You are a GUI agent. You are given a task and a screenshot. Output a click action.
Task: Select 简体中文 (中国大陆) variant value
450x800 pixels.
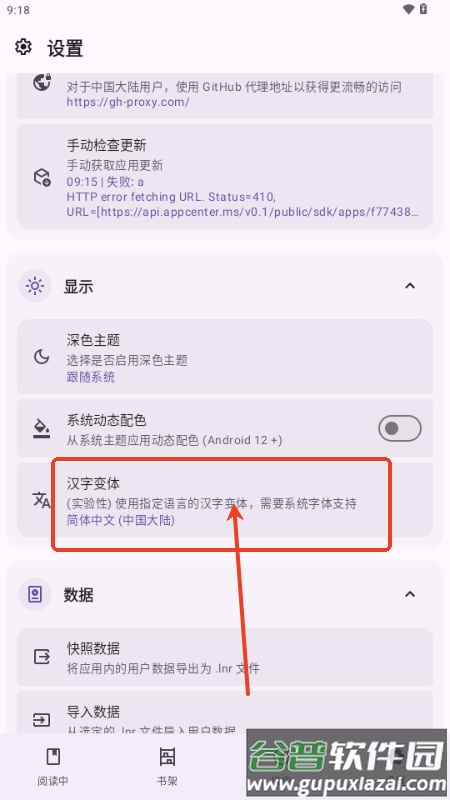(x=120, y=521)
